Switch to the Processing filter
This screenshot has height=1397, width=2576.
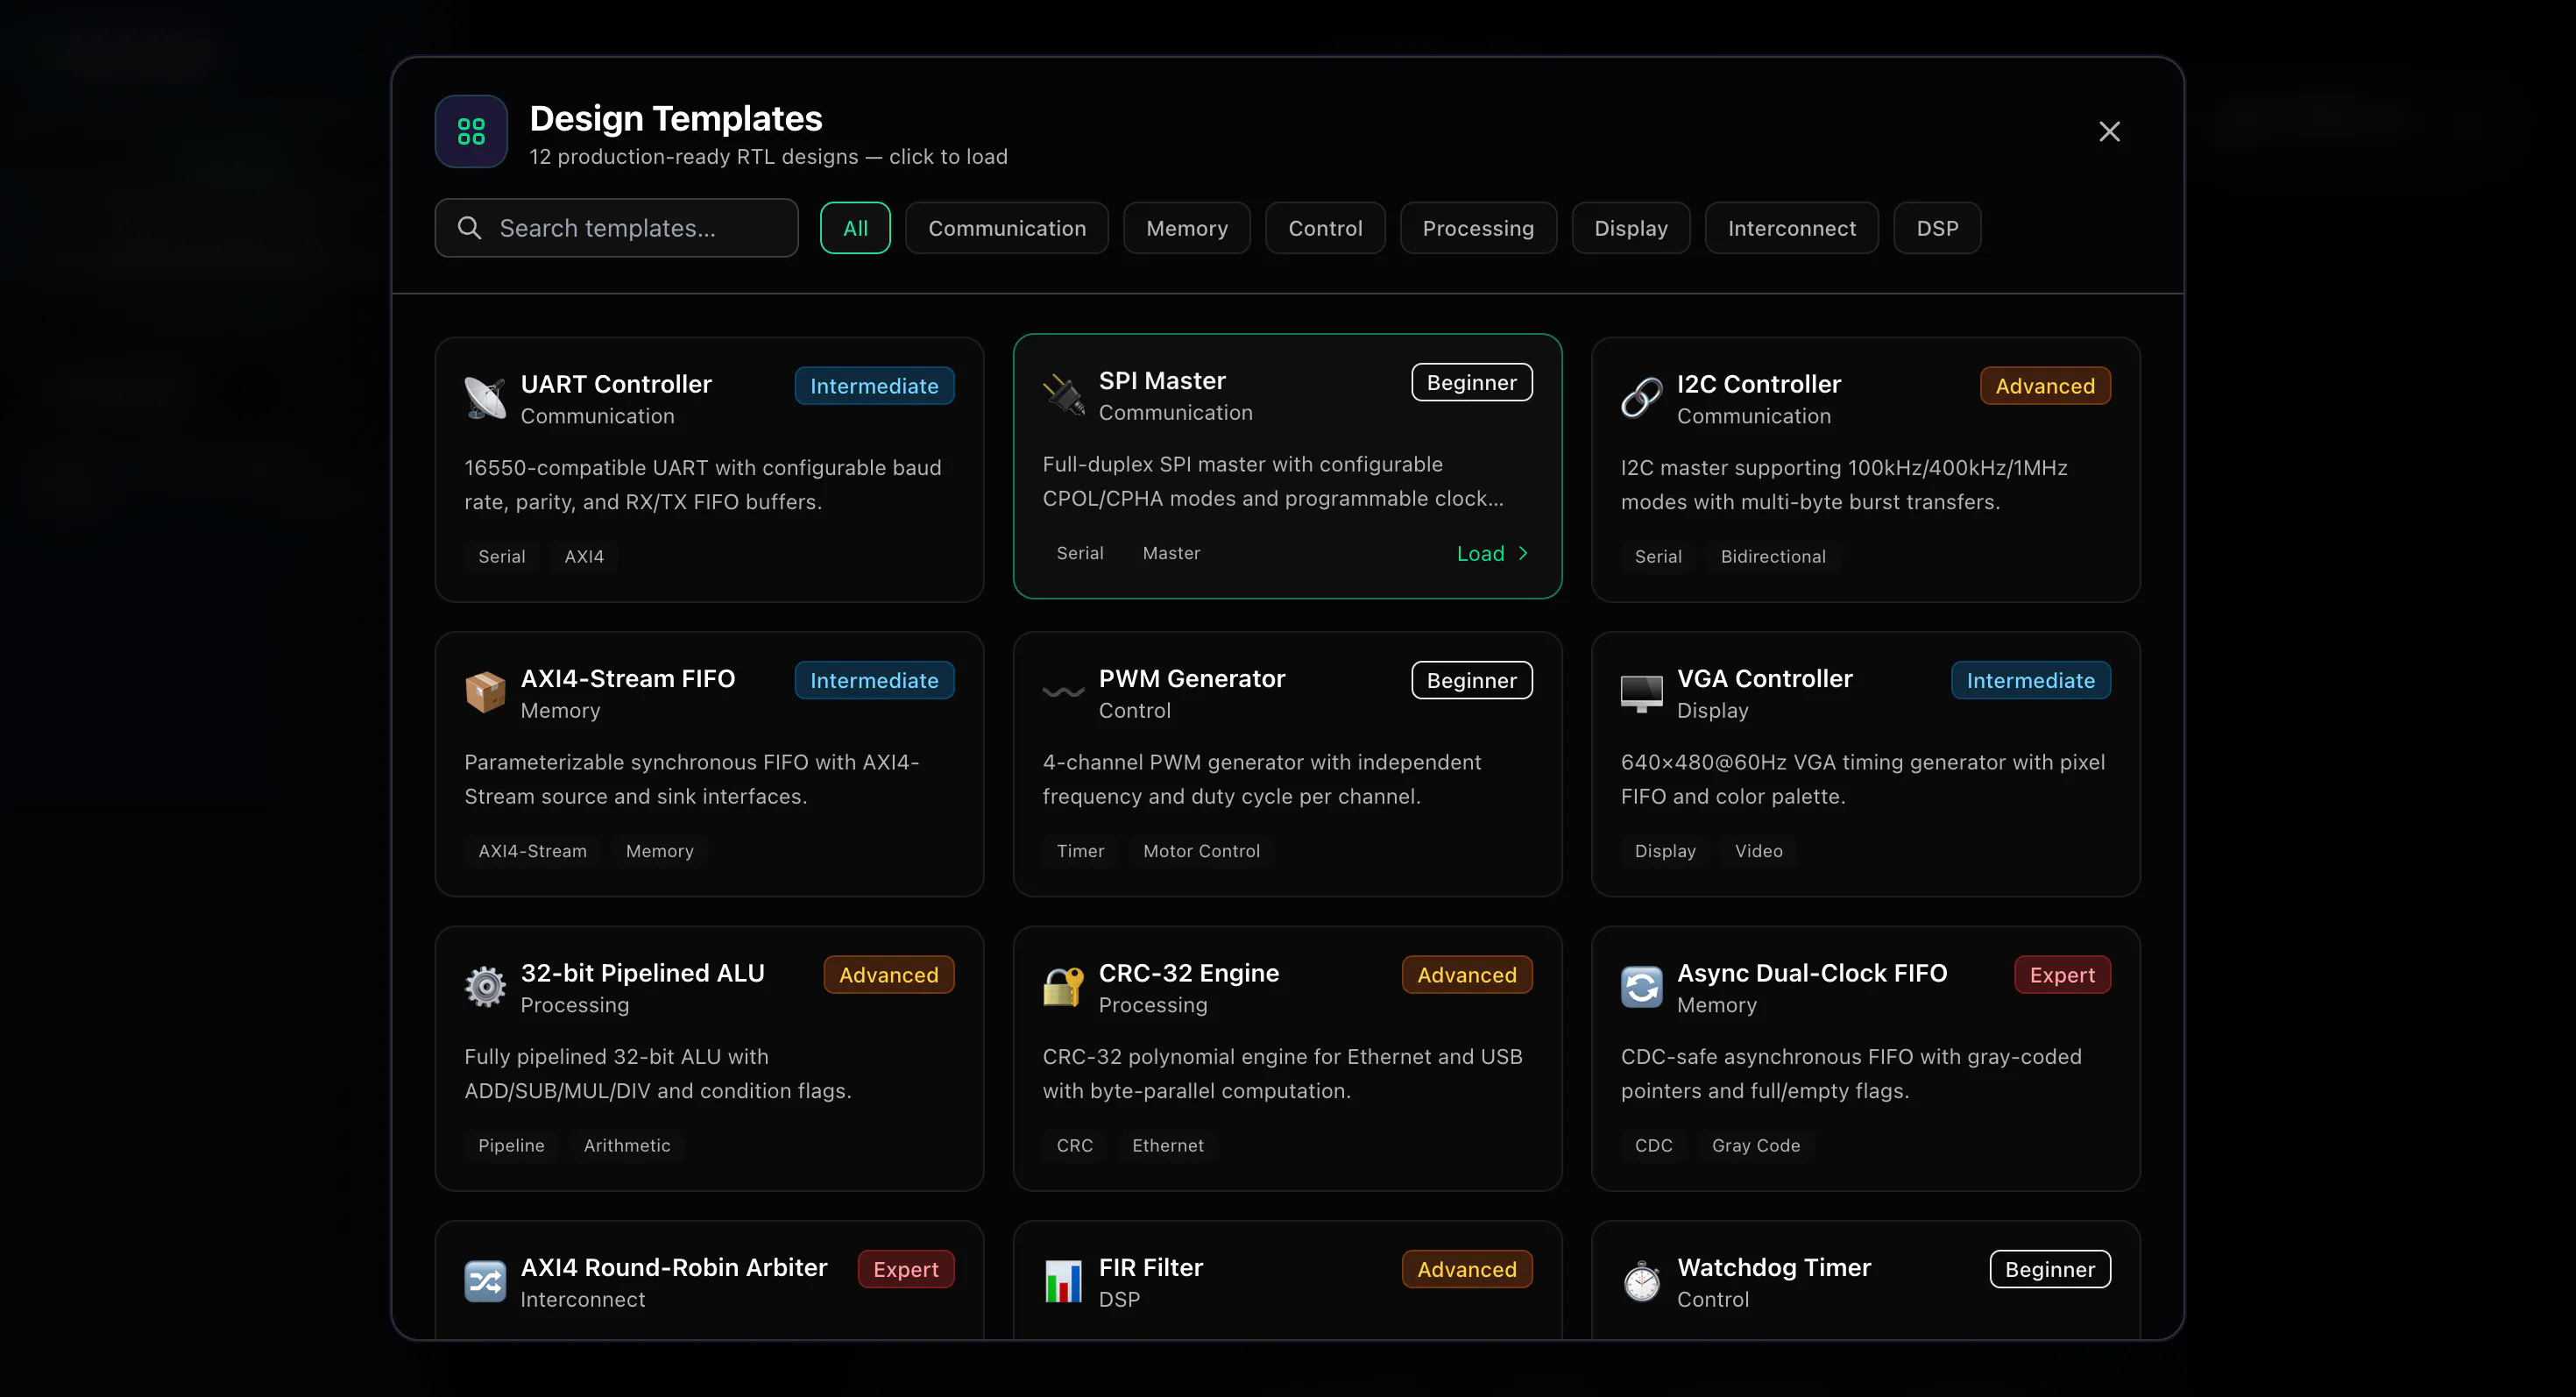click(x=1478, y=228)
